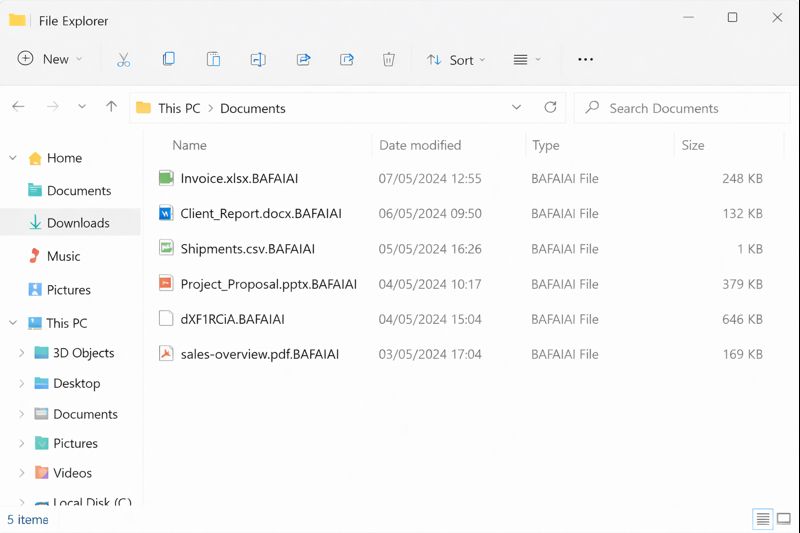
Task: Click the Refresh icon in address bar
Action: click(550, 107)
